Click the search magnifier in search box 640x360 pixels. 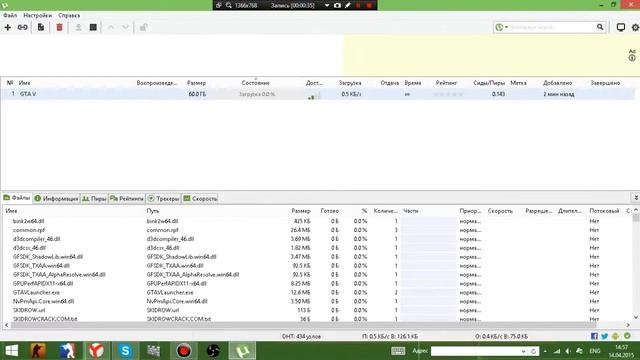pos(600,27)
